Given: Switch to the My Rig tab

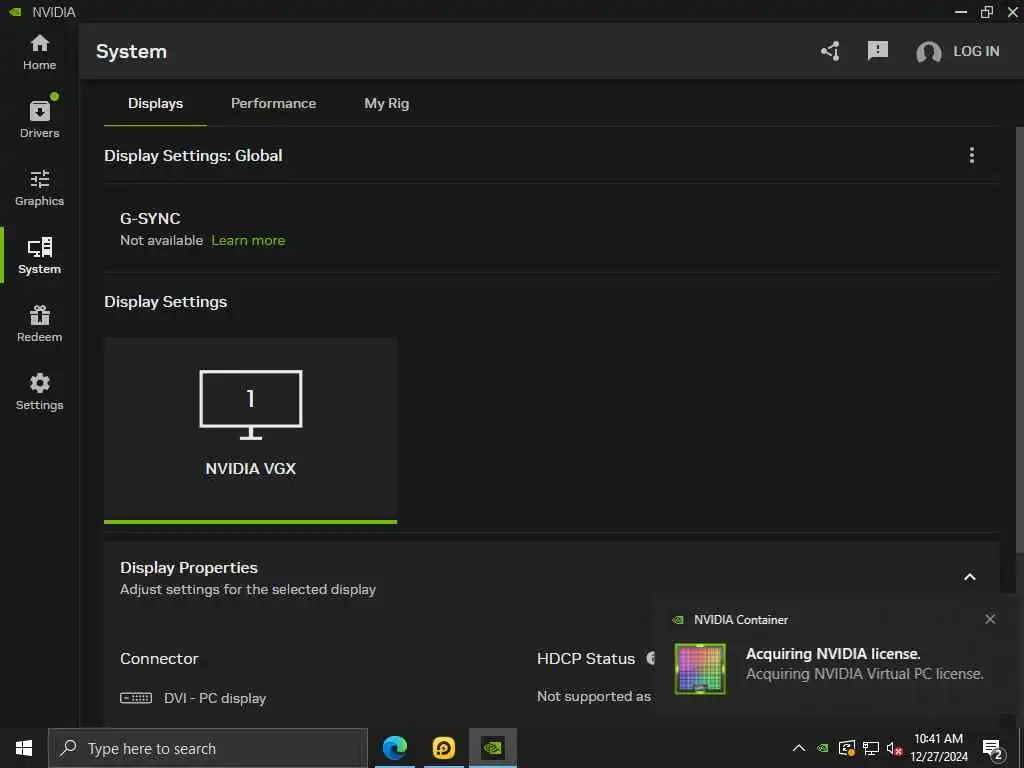Looking at the screenshot, I should (387, 103).
